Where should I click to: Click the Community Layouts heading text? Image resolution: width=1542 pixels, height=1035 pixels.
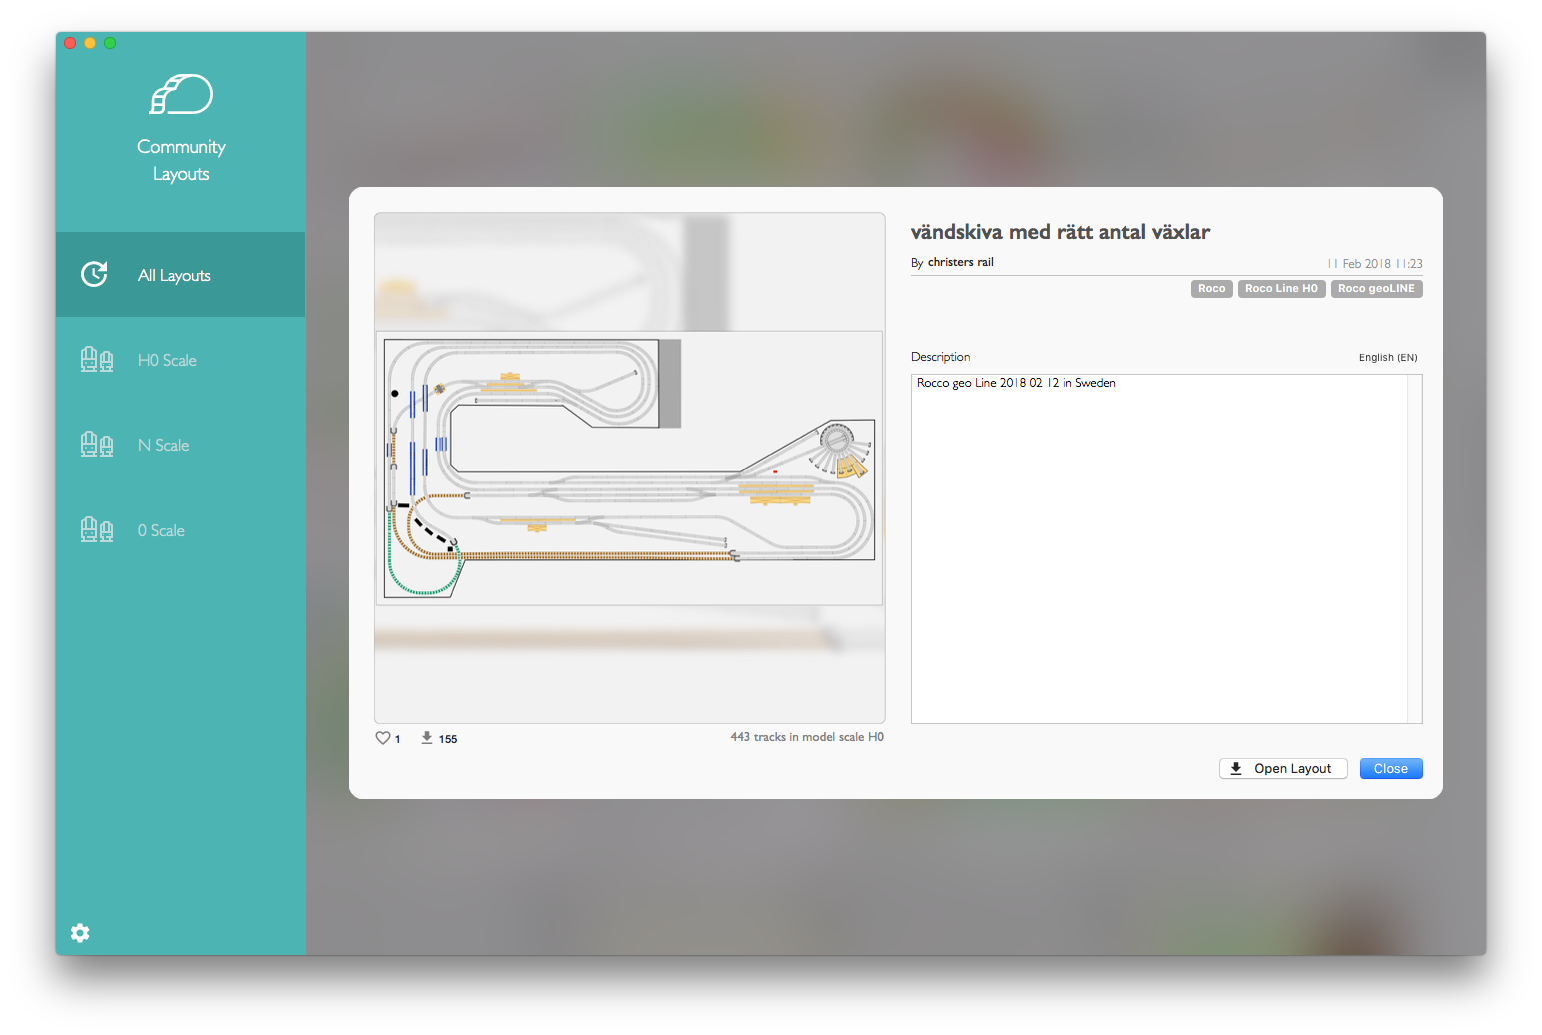click(181, 160)
